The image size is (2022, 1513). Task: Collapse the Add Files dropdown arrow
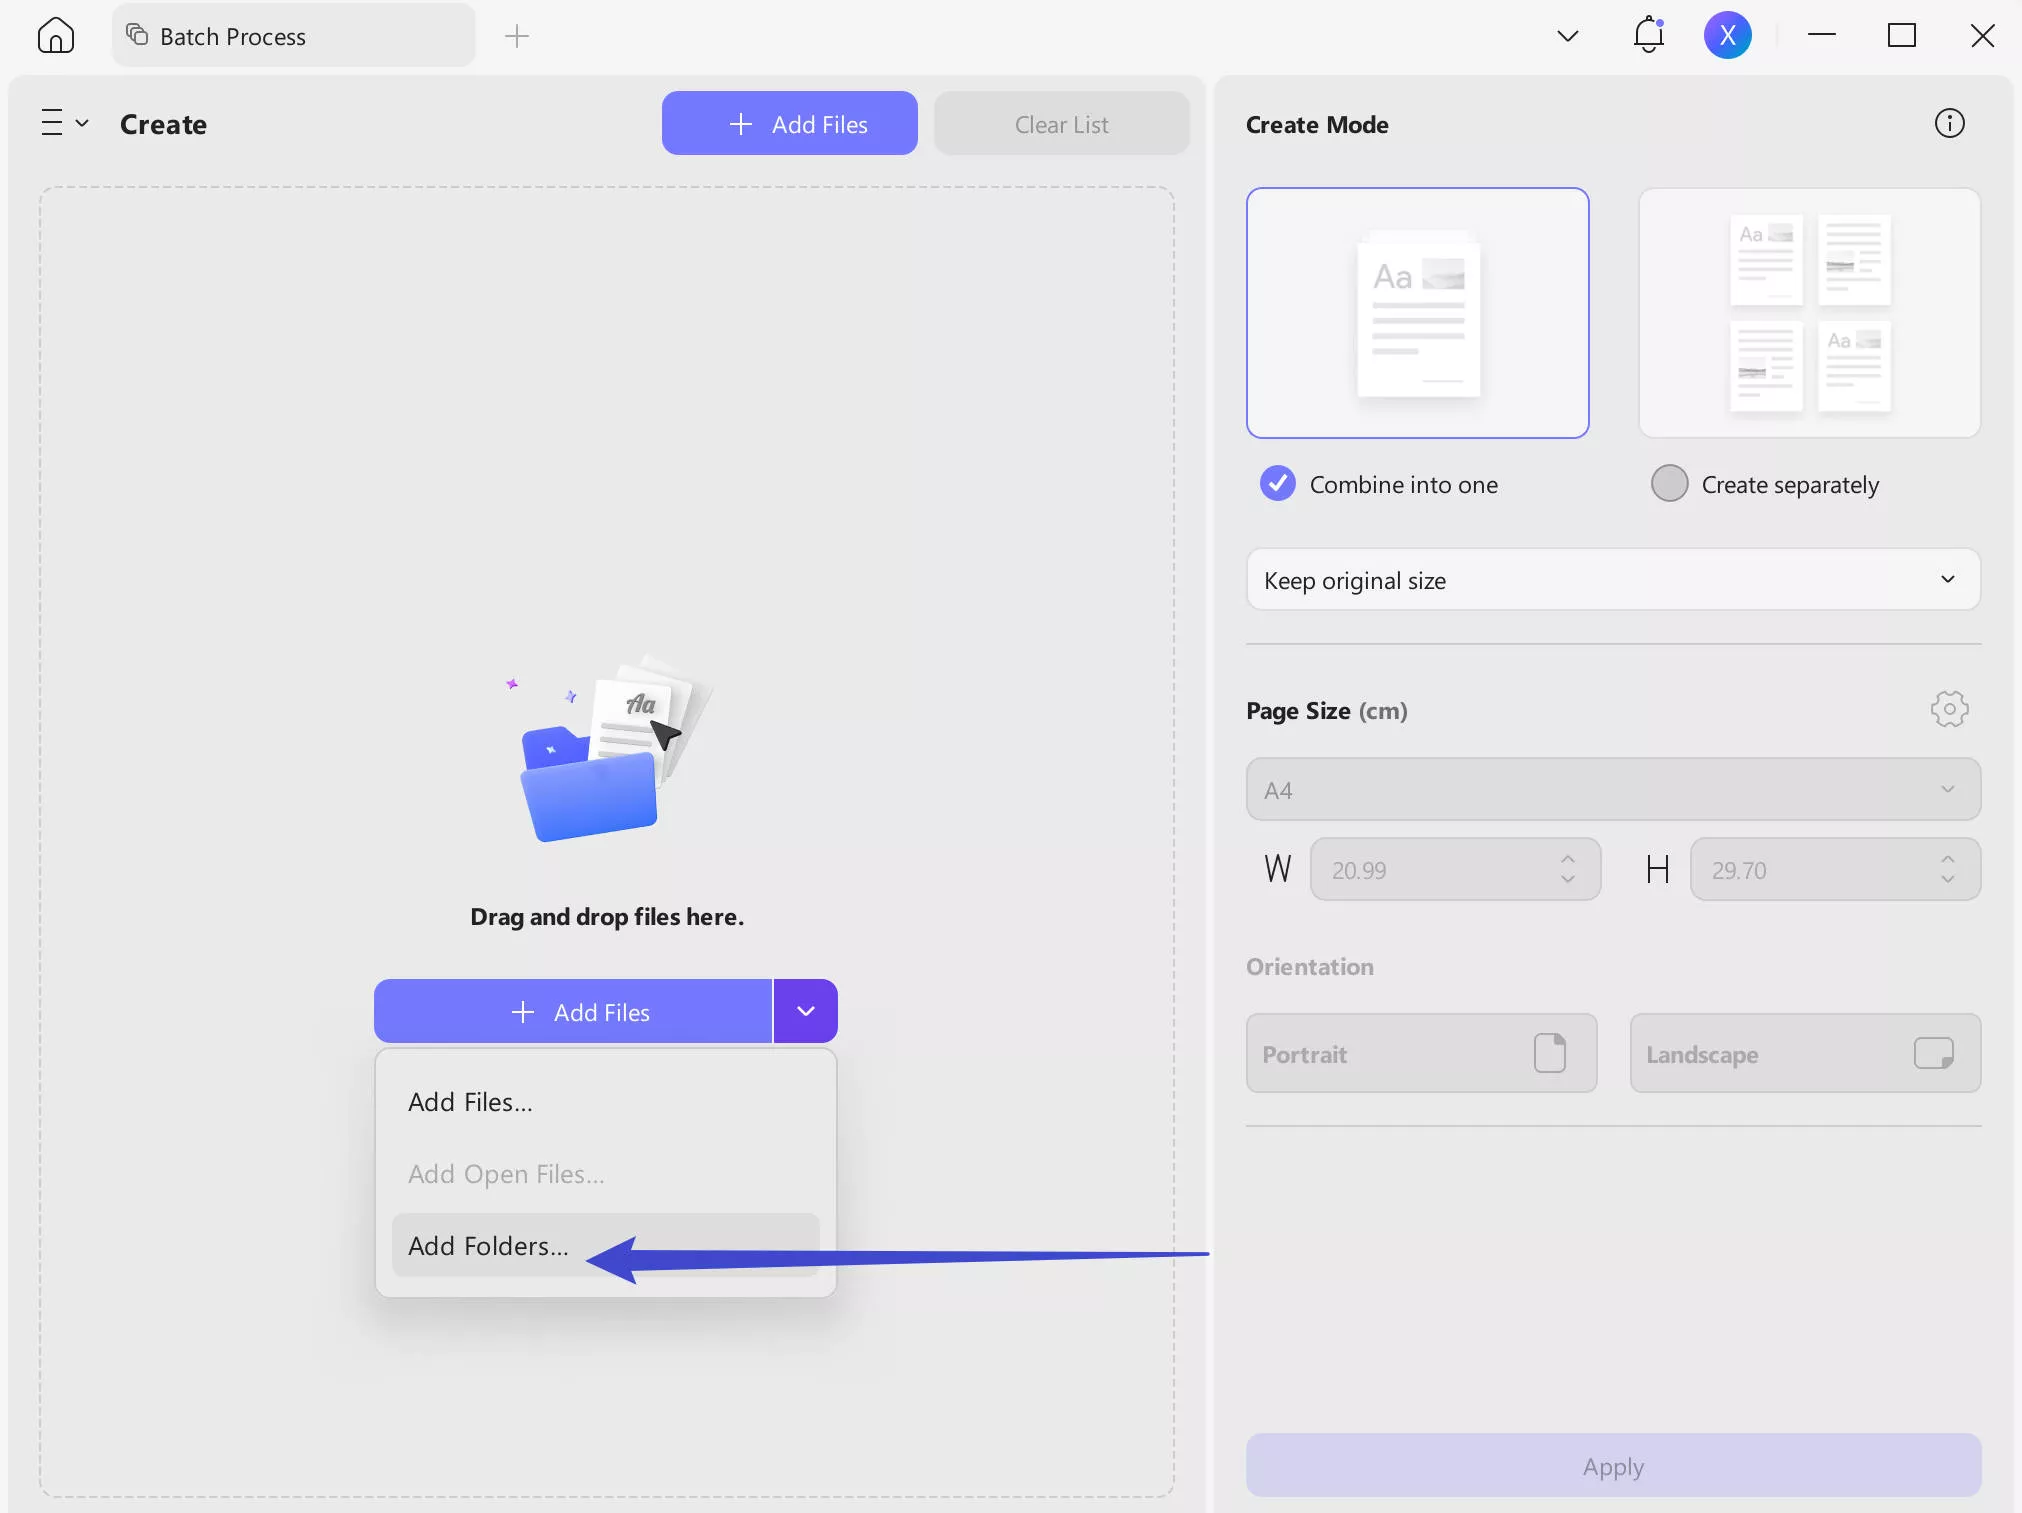click(x=805, y=1012)
